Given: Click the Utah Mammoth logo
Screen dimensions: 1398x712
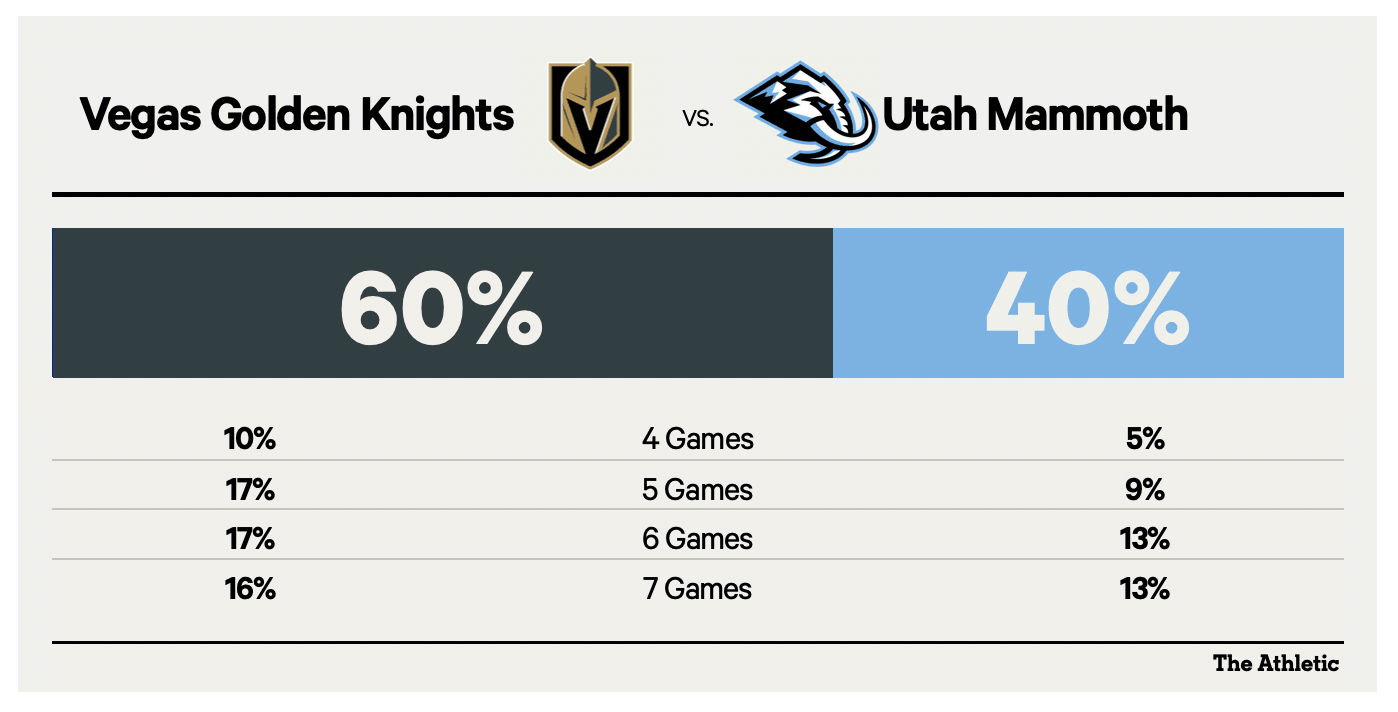Looking at the screenshot, I should tap(806, 113).
